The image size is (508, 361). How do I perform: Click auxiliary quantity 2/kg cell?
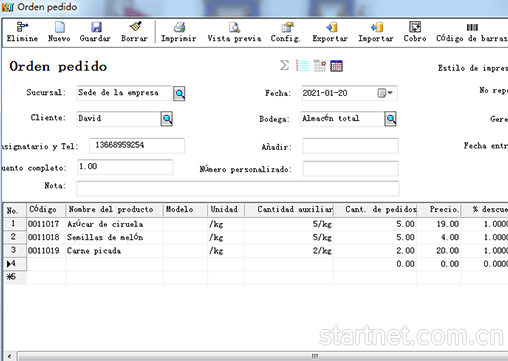[x=289, y=250]
